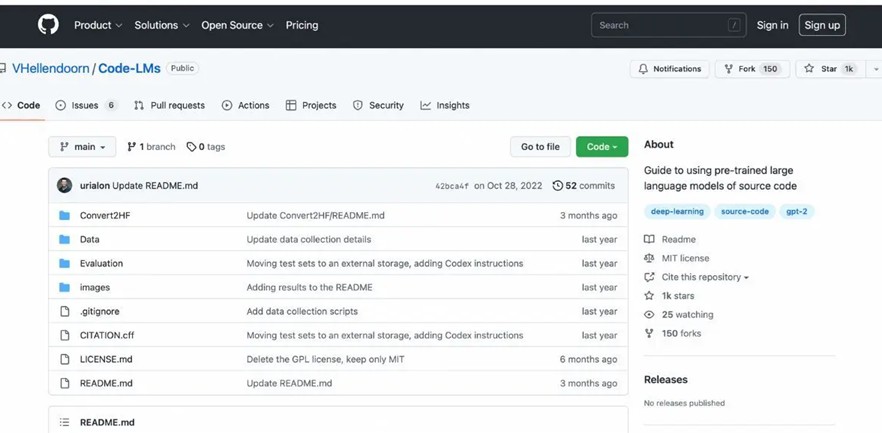Open 'Update data collection details' commit message
The height and width of the screenshot is (433, 882).
pyautogui.click(x=309, y=240)
